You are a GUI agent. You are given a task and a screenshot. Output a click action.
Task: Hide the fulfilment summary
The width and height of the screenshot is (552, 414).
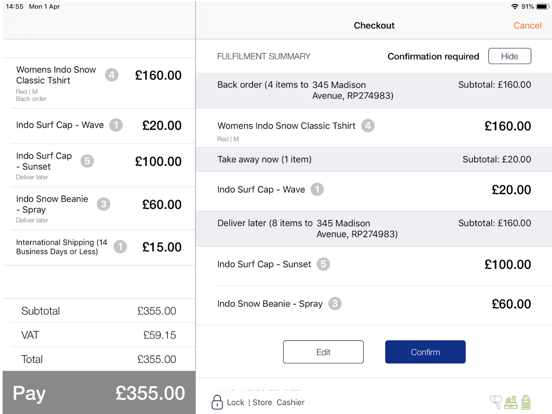click(x=509, y=56)
